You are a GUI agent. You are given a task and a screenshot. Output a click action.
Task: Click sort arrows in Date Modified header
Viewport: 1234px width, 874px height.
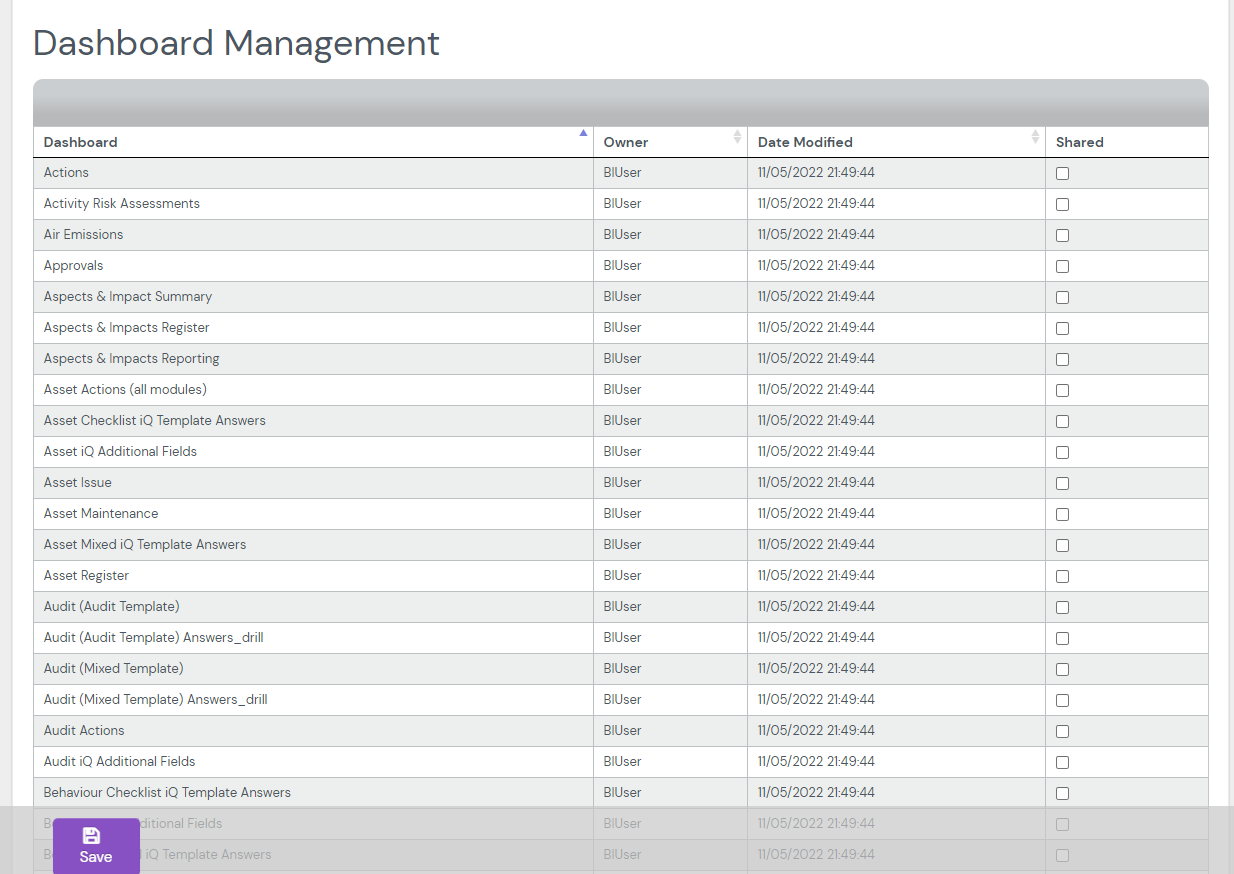coord(1035,137)
